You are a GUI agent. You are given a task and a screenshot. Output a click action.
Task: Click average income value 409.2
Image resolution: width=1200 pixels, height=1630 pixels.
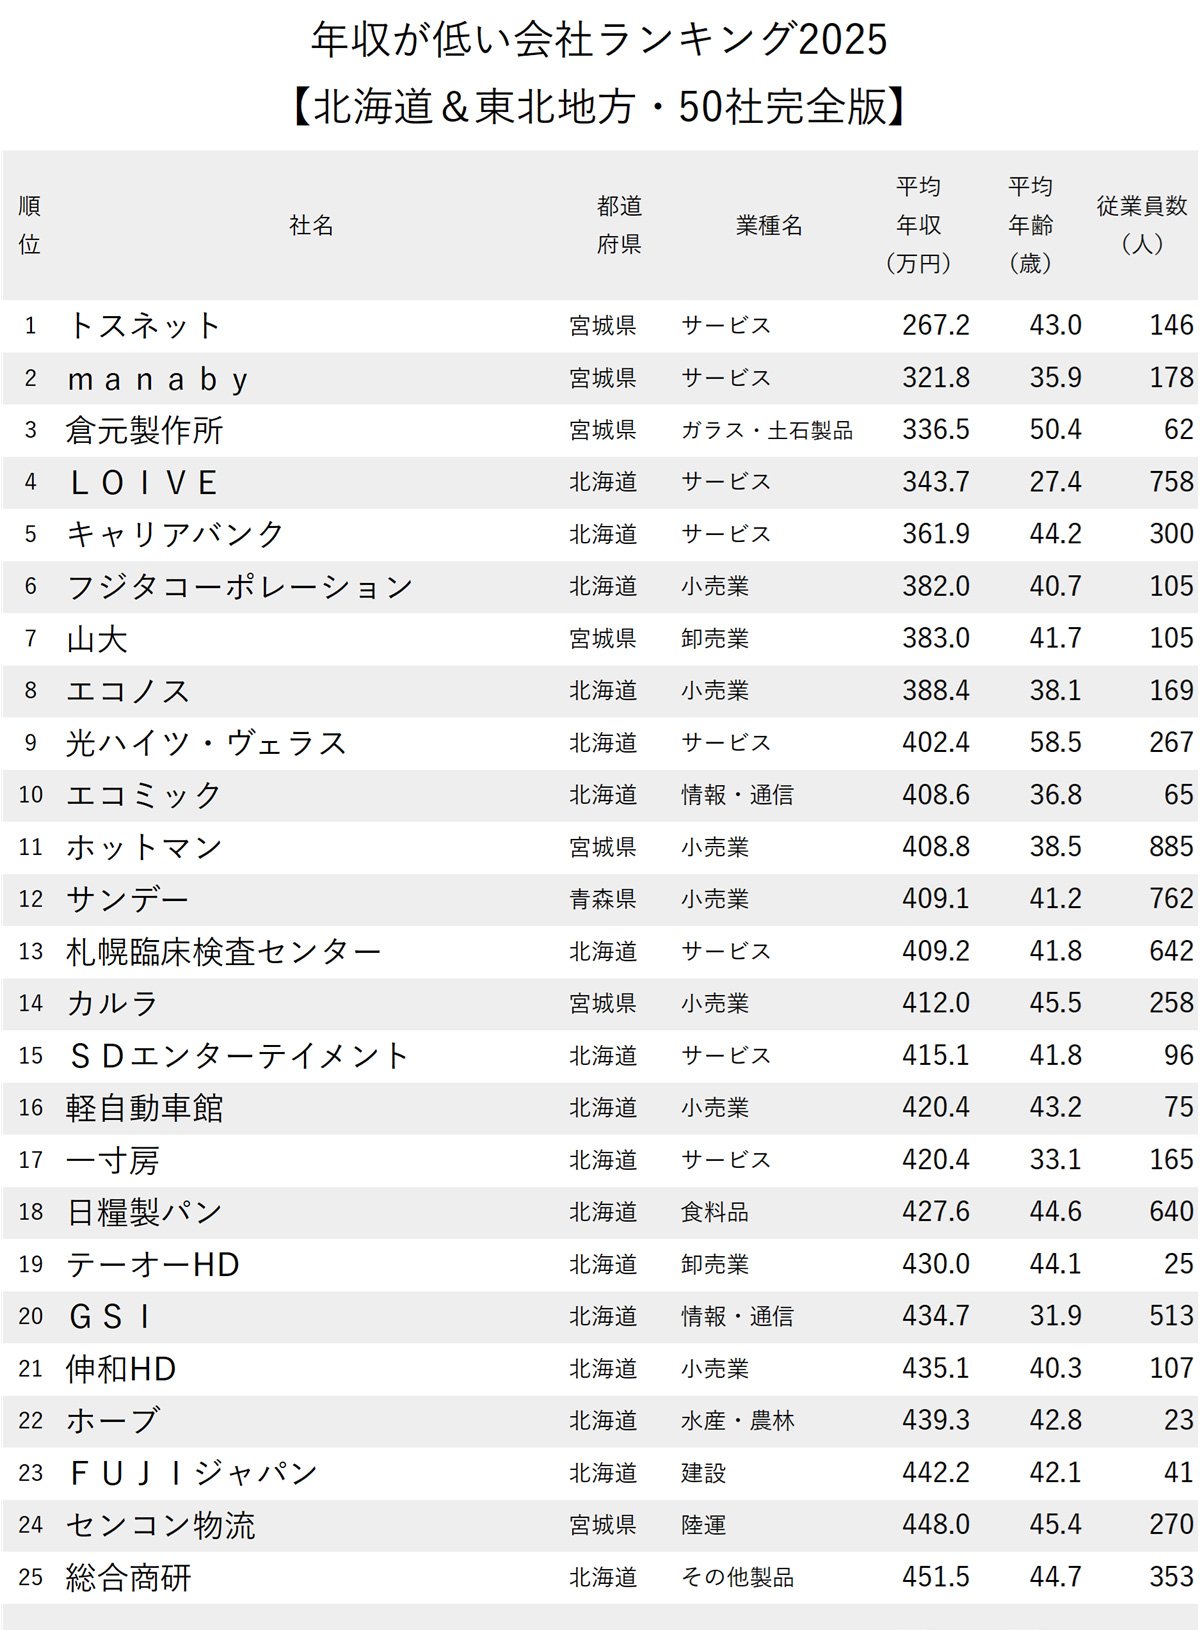tap(936, 950)
